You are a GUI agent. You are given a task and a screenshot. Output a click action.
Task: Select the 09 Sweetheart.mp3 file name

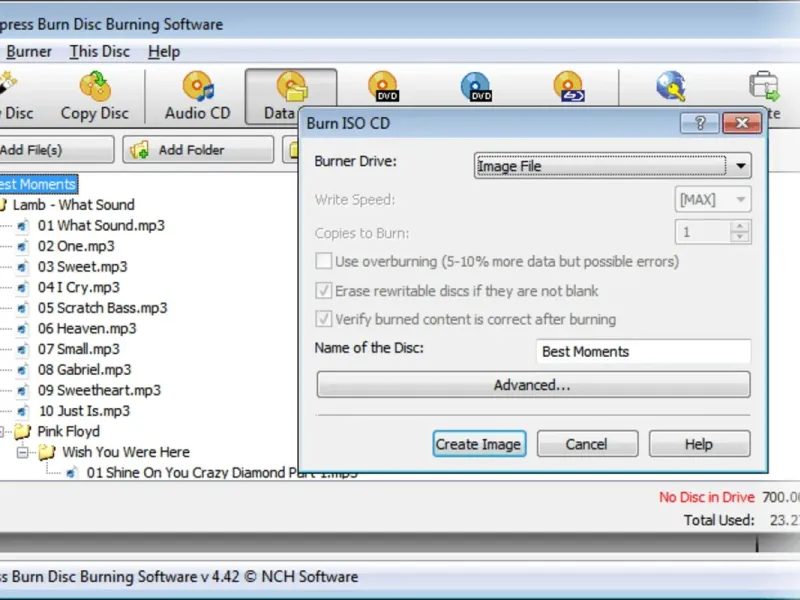(99, 390)
